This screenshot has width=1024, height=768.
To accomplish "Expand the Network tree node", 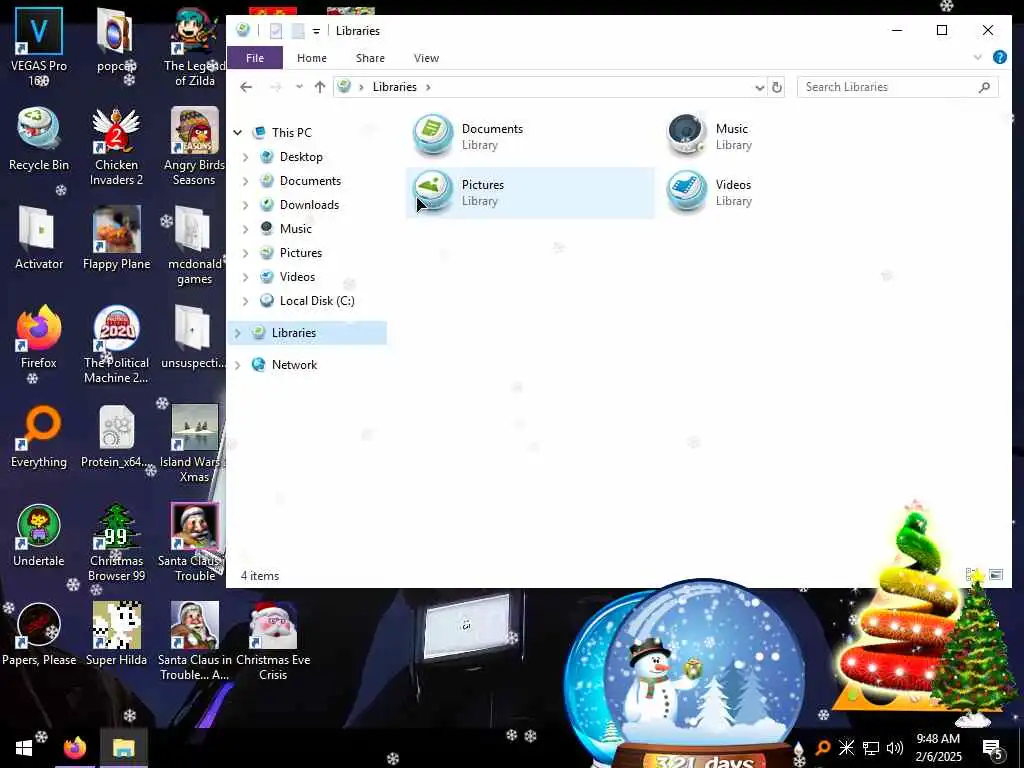I will 238,365.
